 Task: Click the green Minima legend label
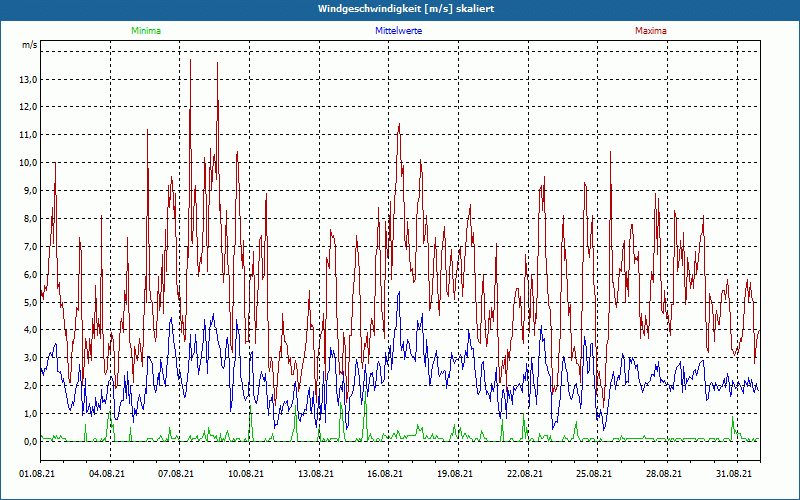point(146,31)
